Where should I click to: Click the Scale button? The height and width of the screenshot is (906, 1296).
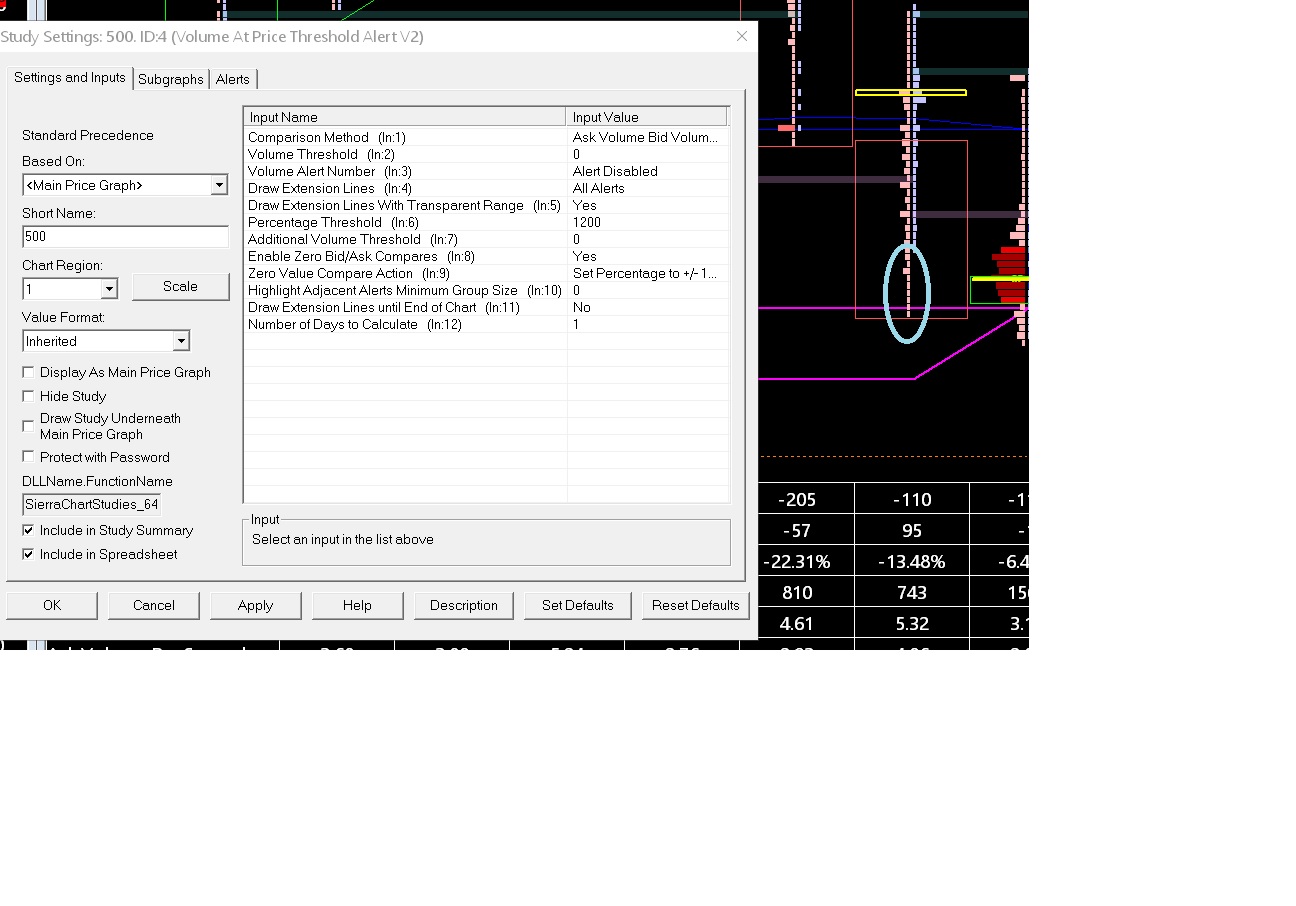(x=180, y=286)
